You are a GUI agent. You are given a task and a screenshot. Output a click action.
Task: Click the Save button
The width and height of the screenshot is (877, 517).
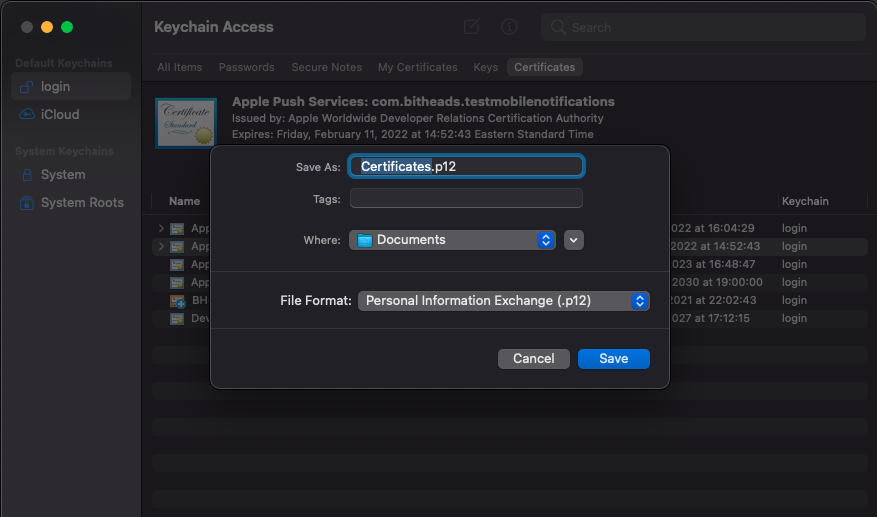[x=614, y=359]
